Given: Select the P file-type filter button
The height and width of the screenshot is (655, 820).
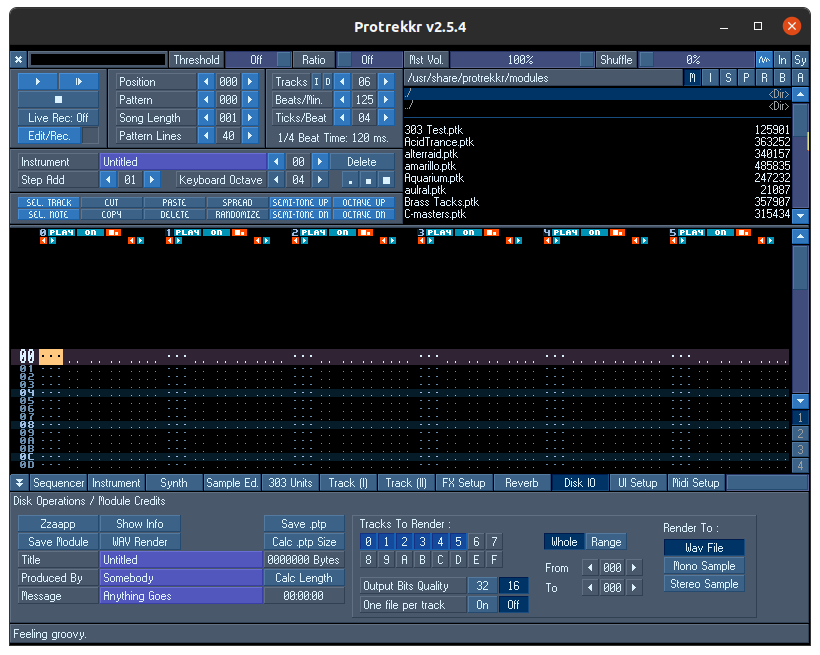Looking at the screenshot, I should pyautogui.click(x=746, y=78).
